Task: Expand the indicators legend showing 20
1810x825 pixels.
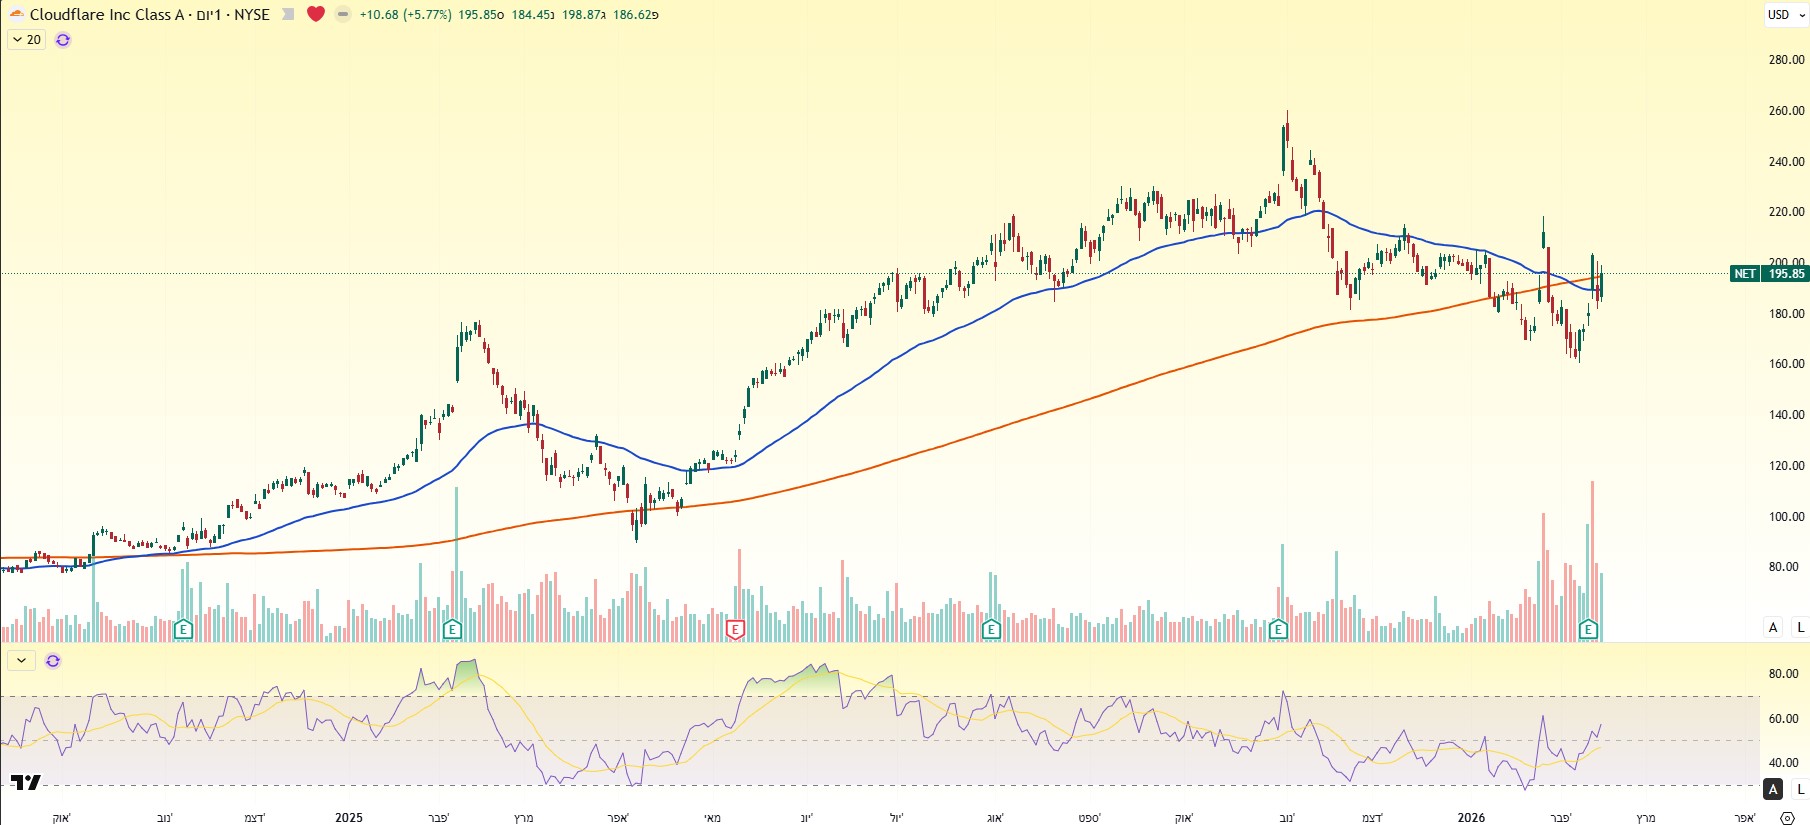Action: pos(26,40)
